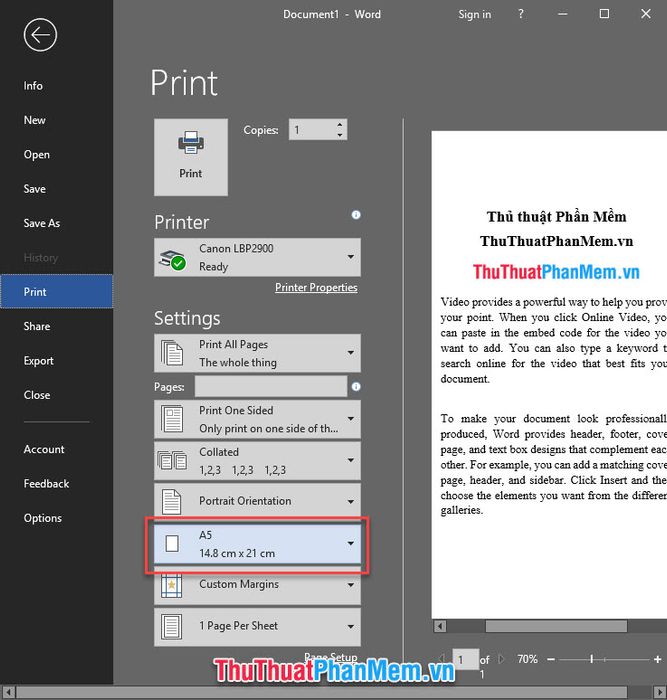The width and height of the screenshot is (667, 700).
Task: Click the 70% zoom level label
Action: pyautogui.click(x=527, y=659)
